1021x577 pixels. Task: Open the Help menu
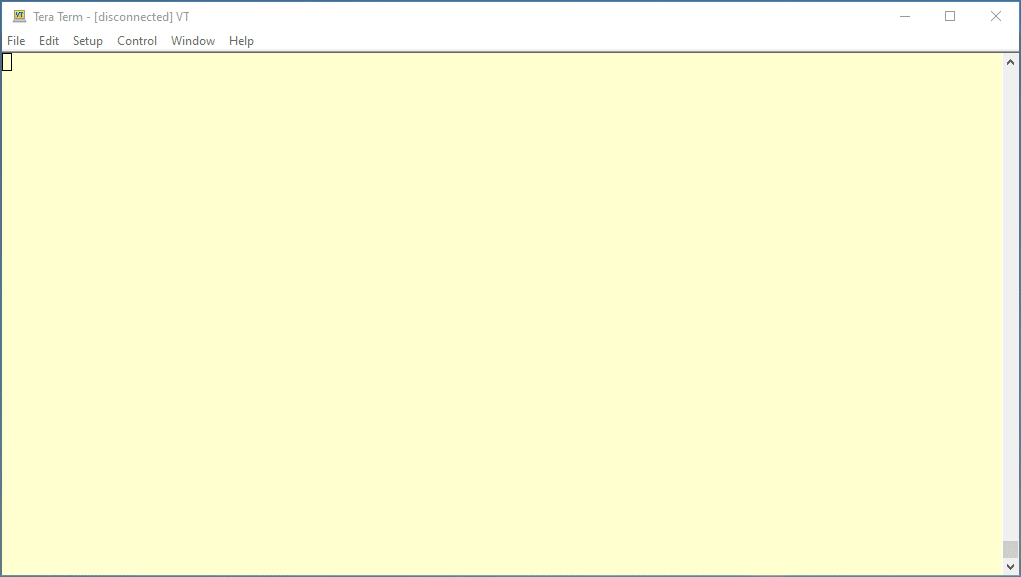tap(241, 41)
